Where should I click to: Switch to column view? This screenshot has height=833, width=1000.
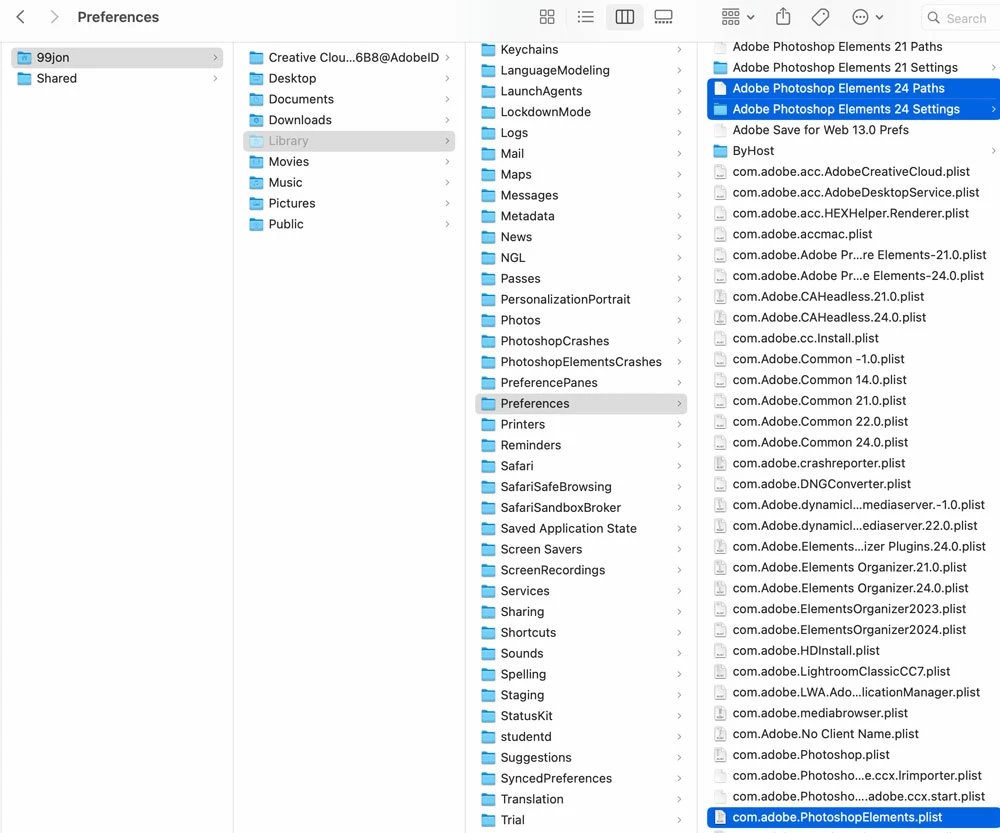(x=624, y=17)
